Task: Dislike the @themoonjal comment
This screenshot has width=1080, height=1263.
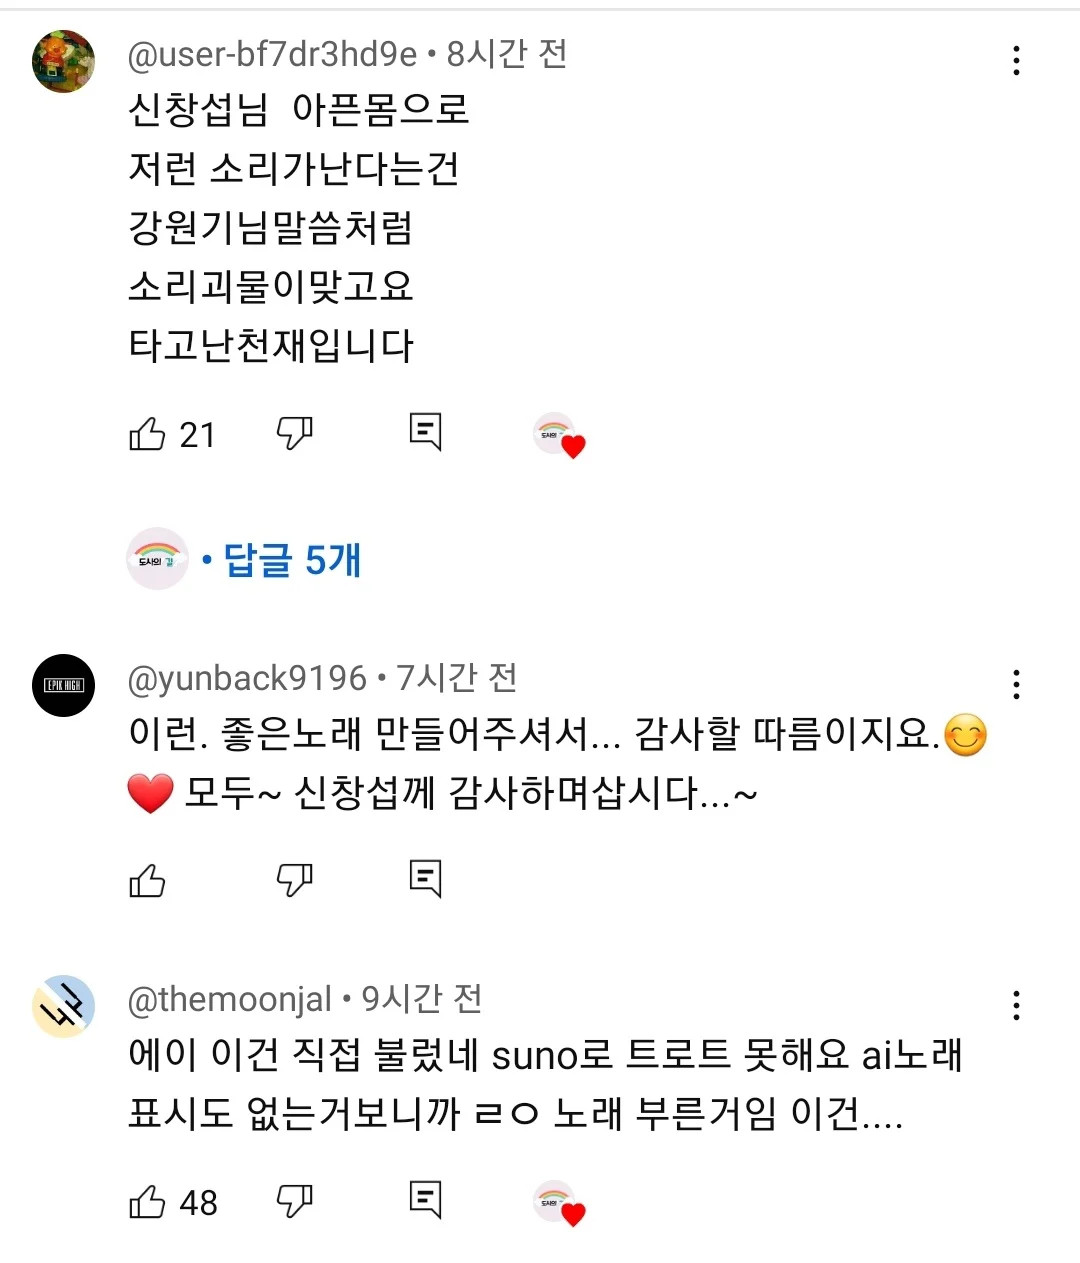Action: tap(294, 1201)
